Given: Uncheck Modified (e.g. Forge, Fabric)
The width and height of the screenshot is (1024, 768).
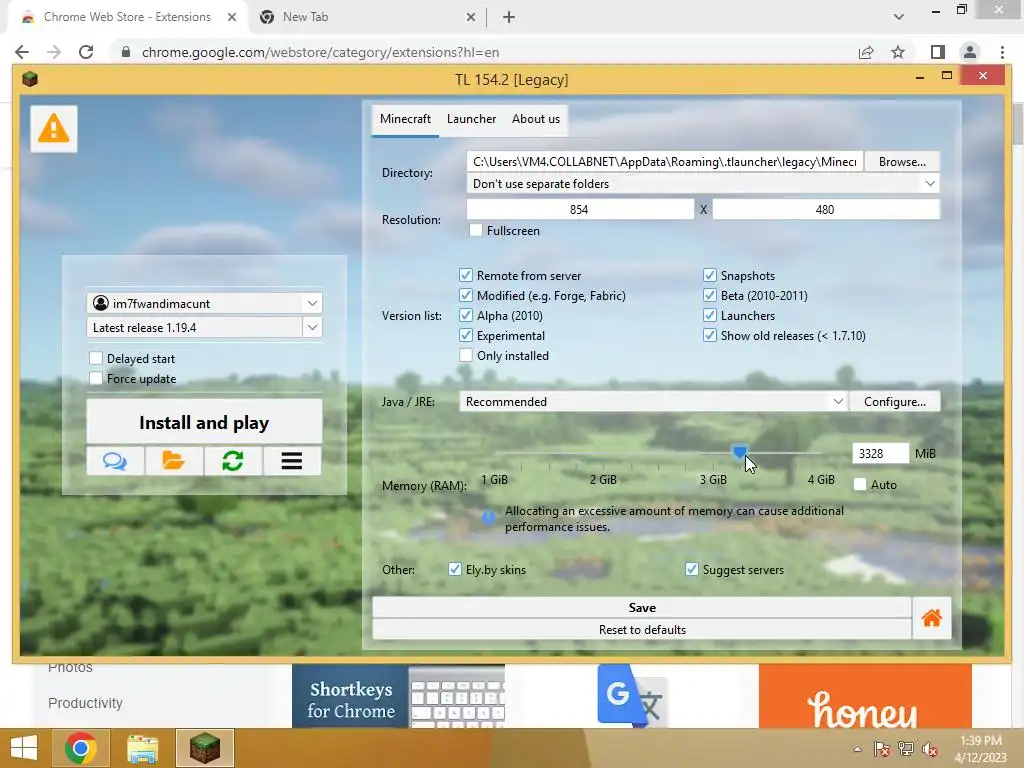Looking at the screenshot, I should click(466, 296).
